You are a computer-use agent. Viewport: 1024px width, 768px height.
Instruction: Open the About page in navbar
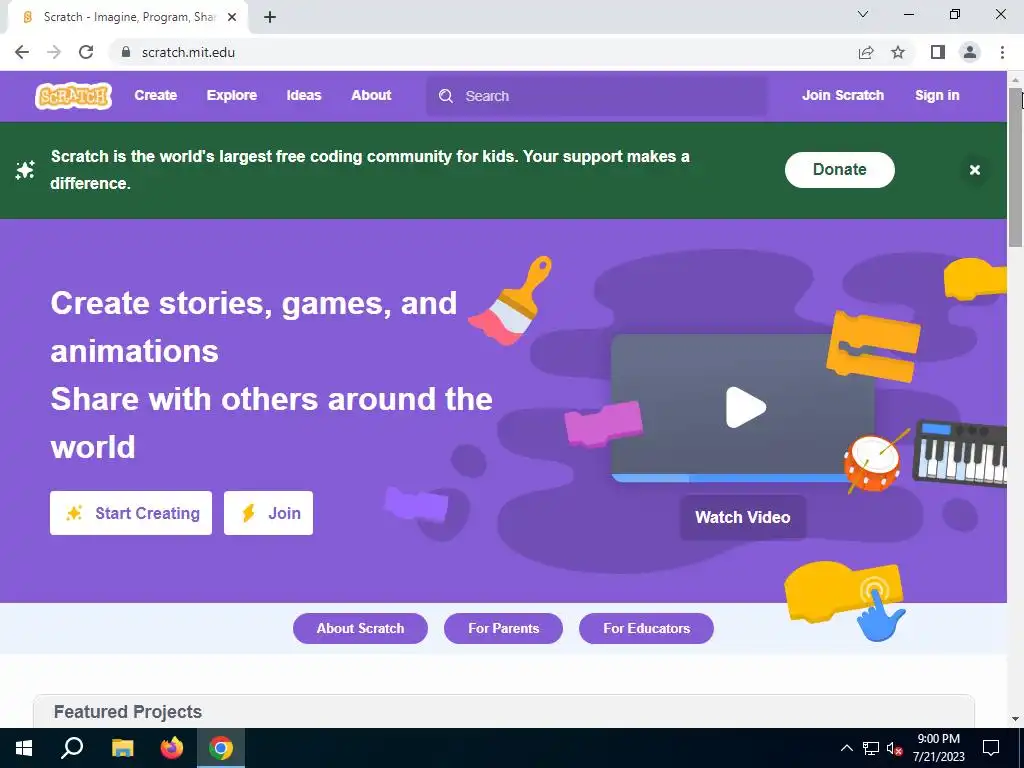pyautogui.click(x=371, y=95)
